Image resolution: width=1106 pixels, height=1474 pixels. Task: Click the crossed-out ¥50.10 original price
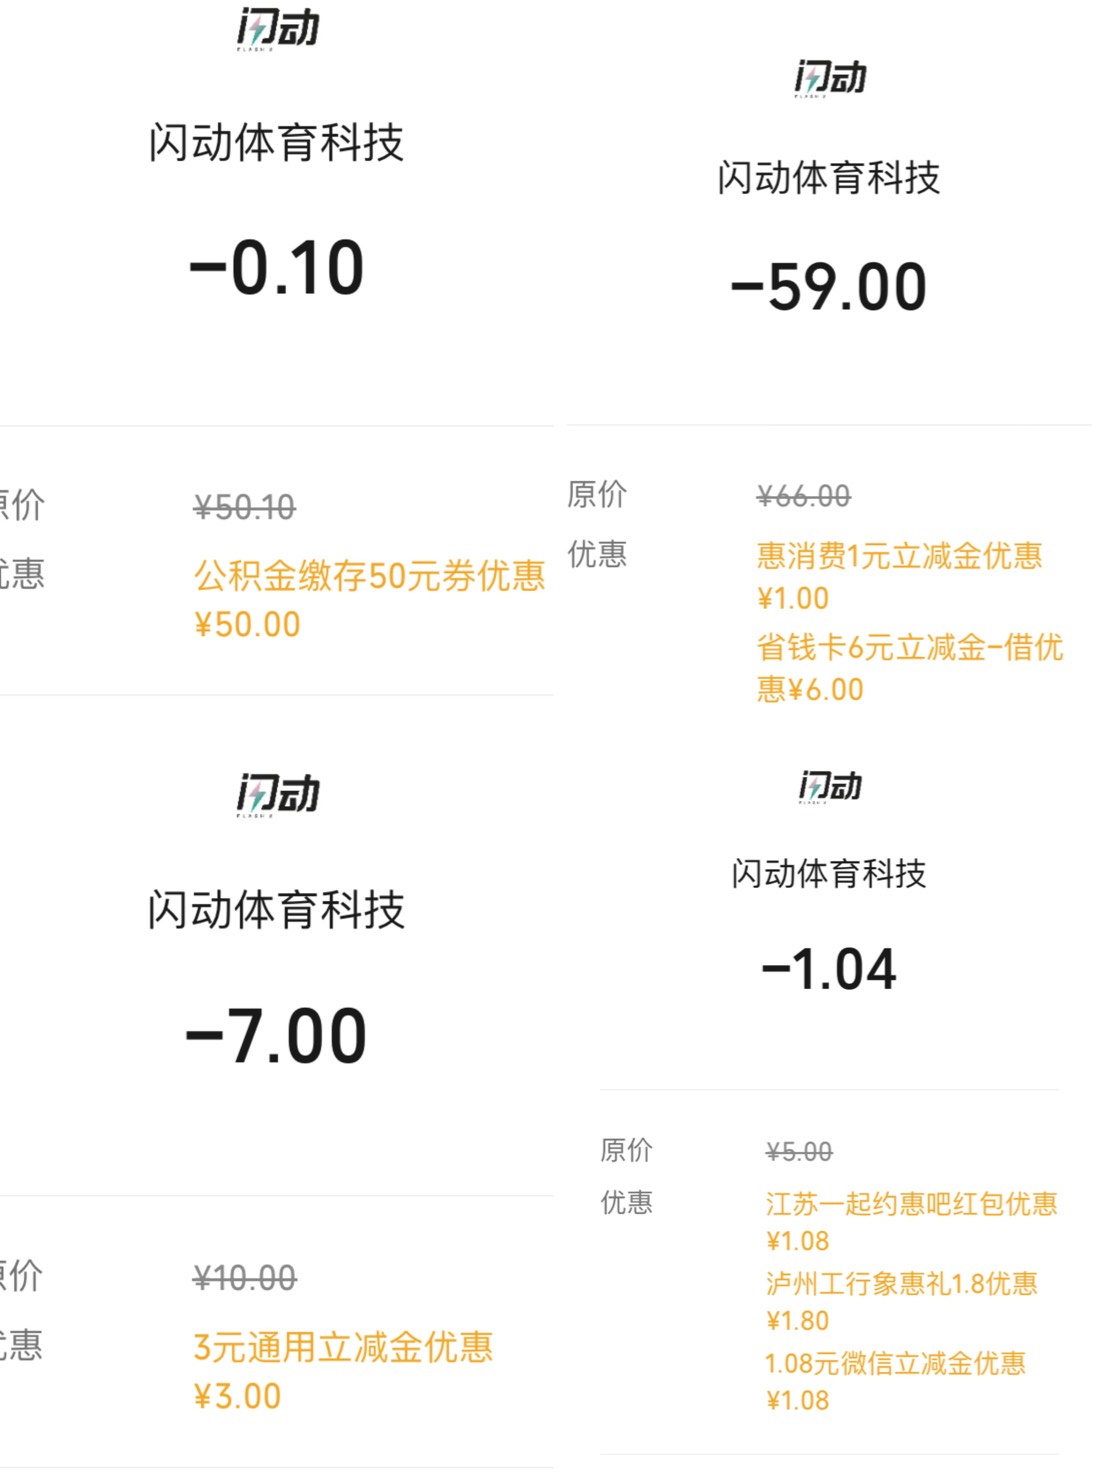(x=245, y=508)
